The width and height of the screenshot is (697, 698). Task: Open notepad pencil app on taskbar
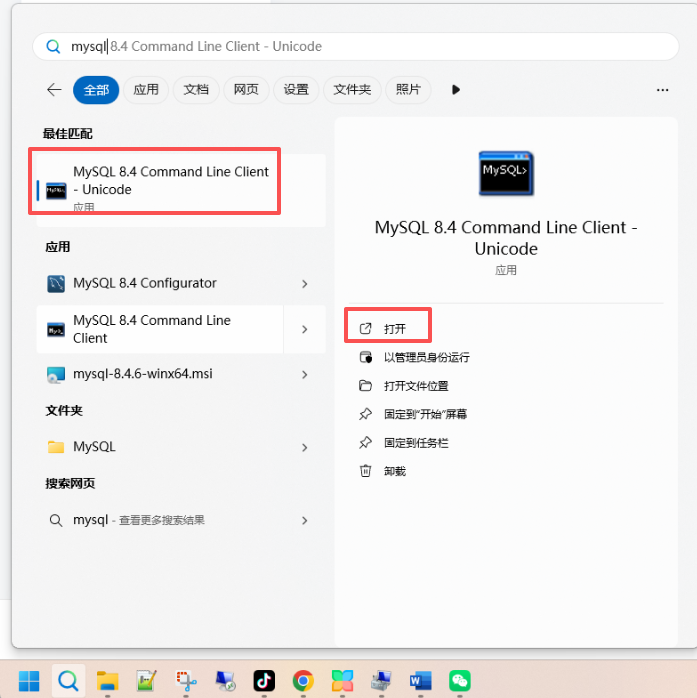point(146,681)
